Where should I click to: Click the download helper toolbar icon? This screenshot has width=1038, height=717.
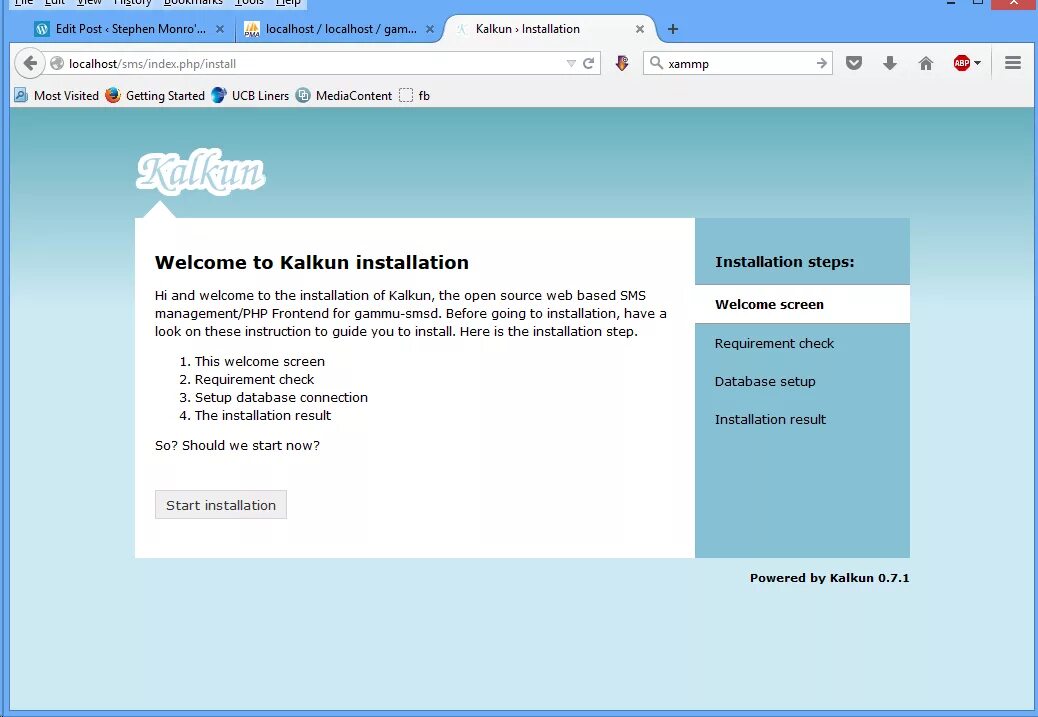pyautogui.click(x=622, y=64)
